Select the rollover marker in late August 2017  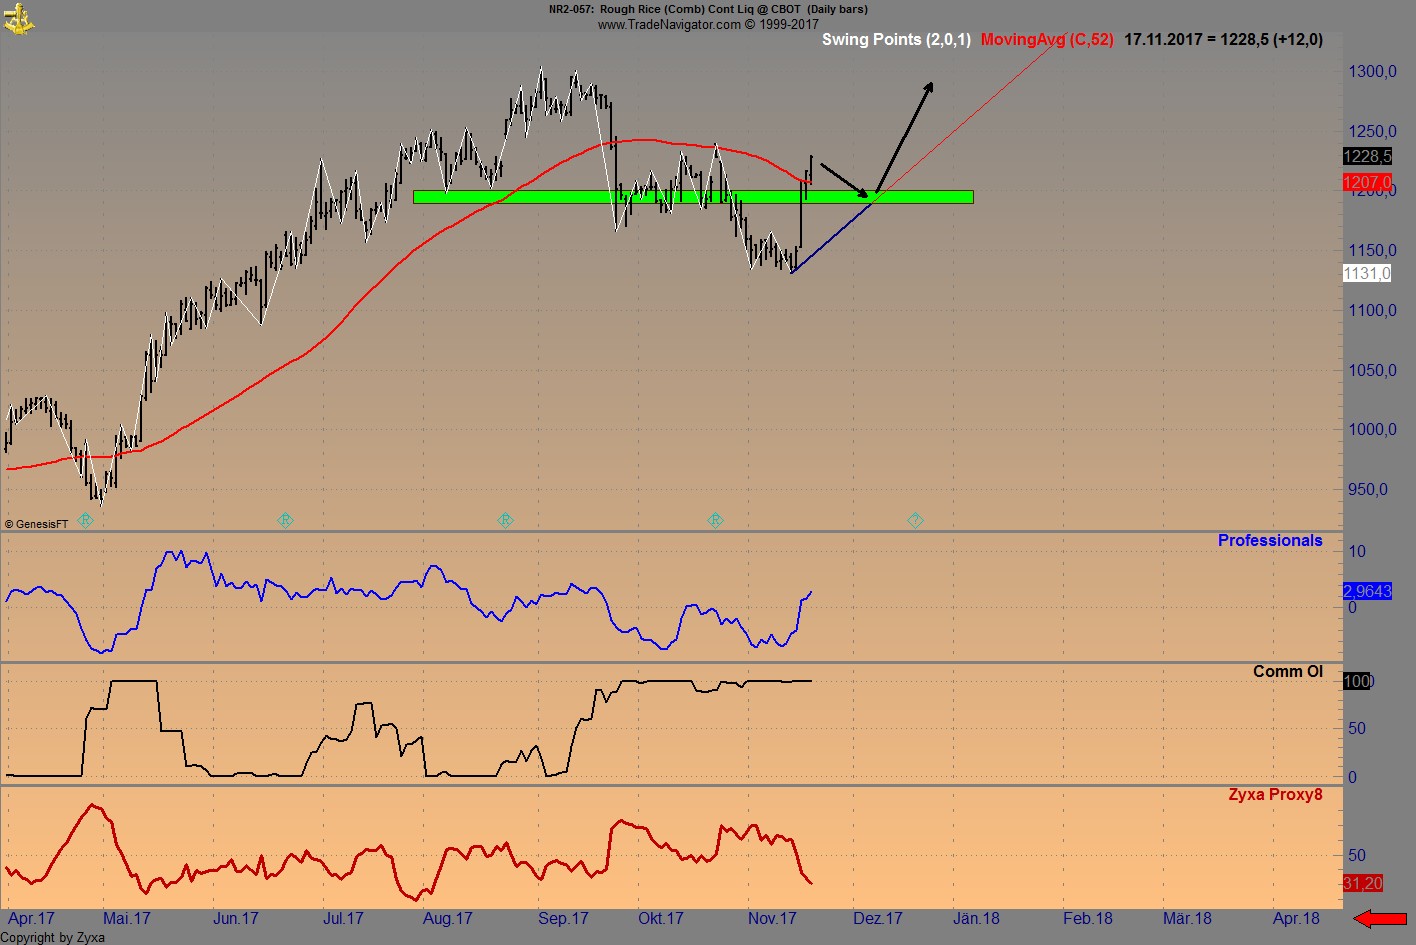point(505,521)
